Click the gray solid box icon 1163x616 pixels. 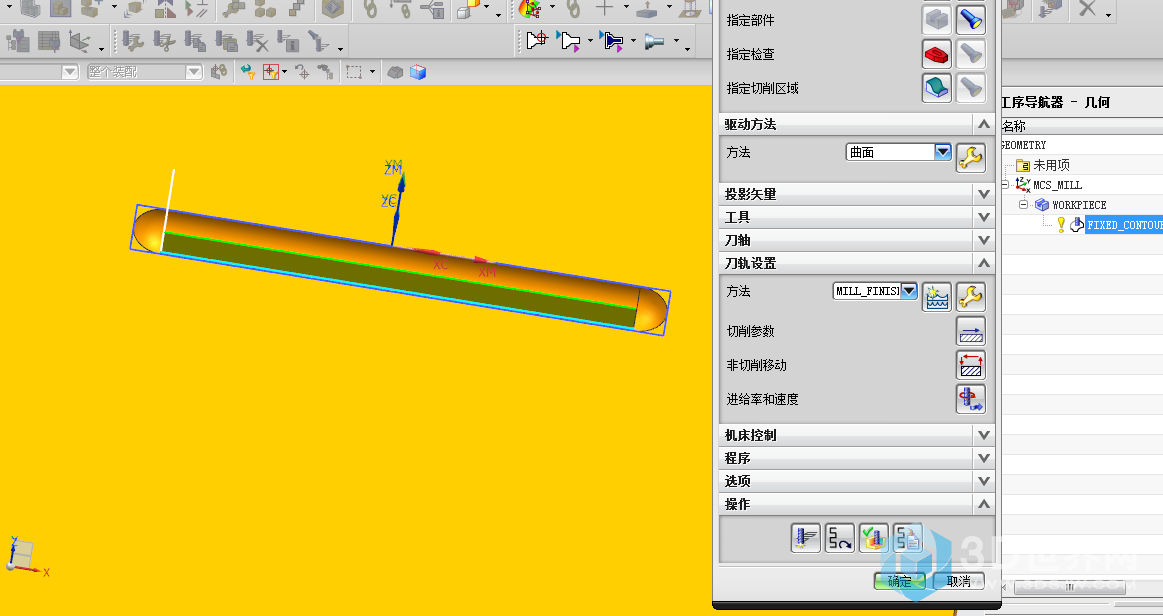395,72
